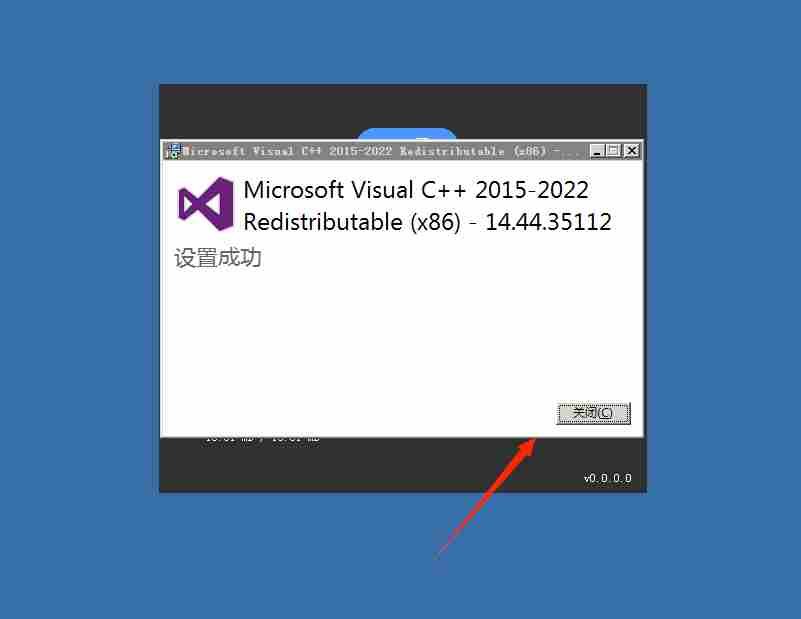Image resolution: width=801 pixels, height=619 pixels.
Task: Click the 2015-2022 year range in heading
Action: coord(532,190)
